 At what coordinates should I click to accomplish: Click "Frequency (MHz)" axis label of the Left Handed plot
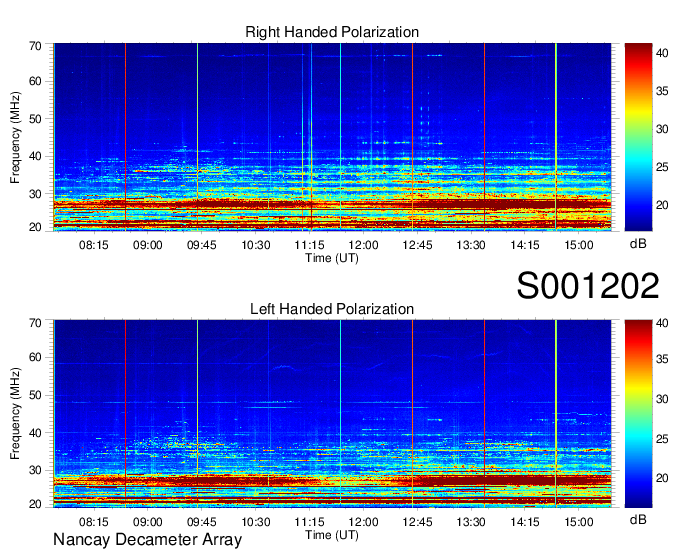pos(15,414)
